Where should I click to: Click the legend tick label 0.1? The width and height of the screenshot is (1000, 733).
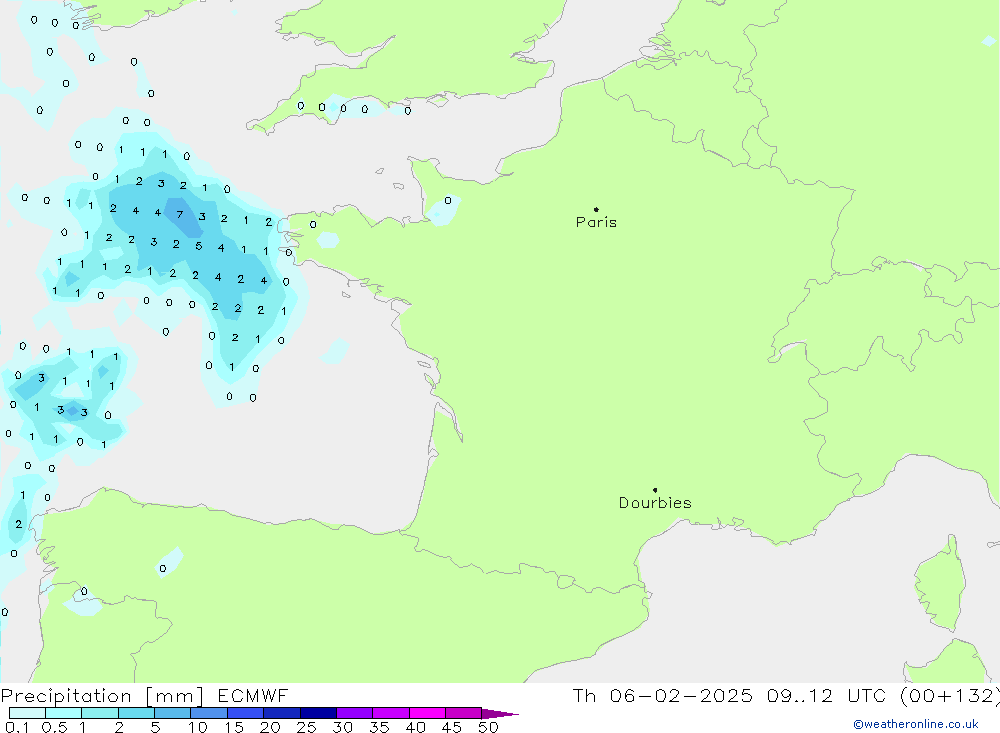point(17,727)
